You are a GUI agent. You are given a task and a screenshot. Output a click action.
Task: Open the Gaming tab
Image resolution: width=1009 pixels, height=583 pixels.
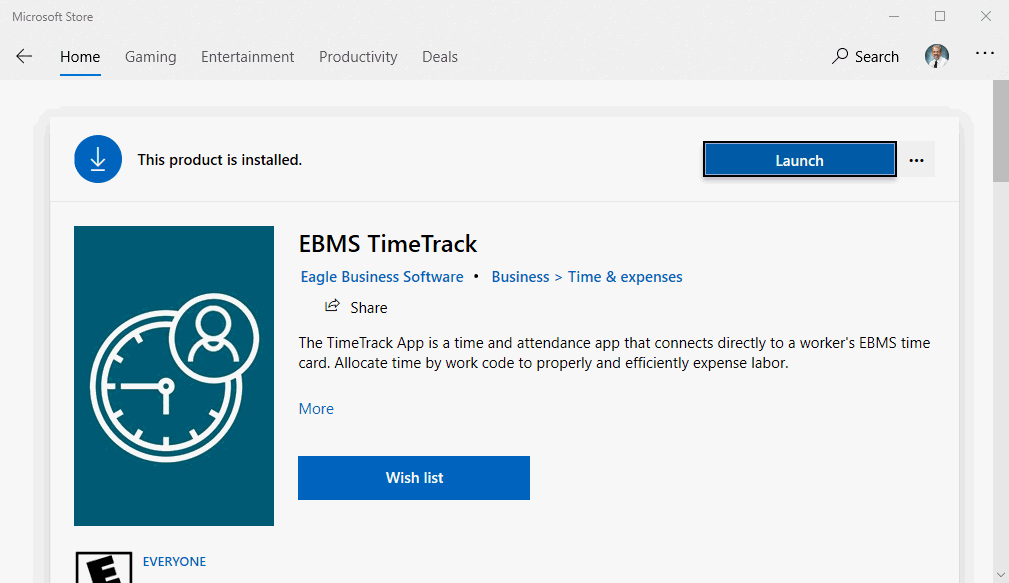click(x=150, y=57)
